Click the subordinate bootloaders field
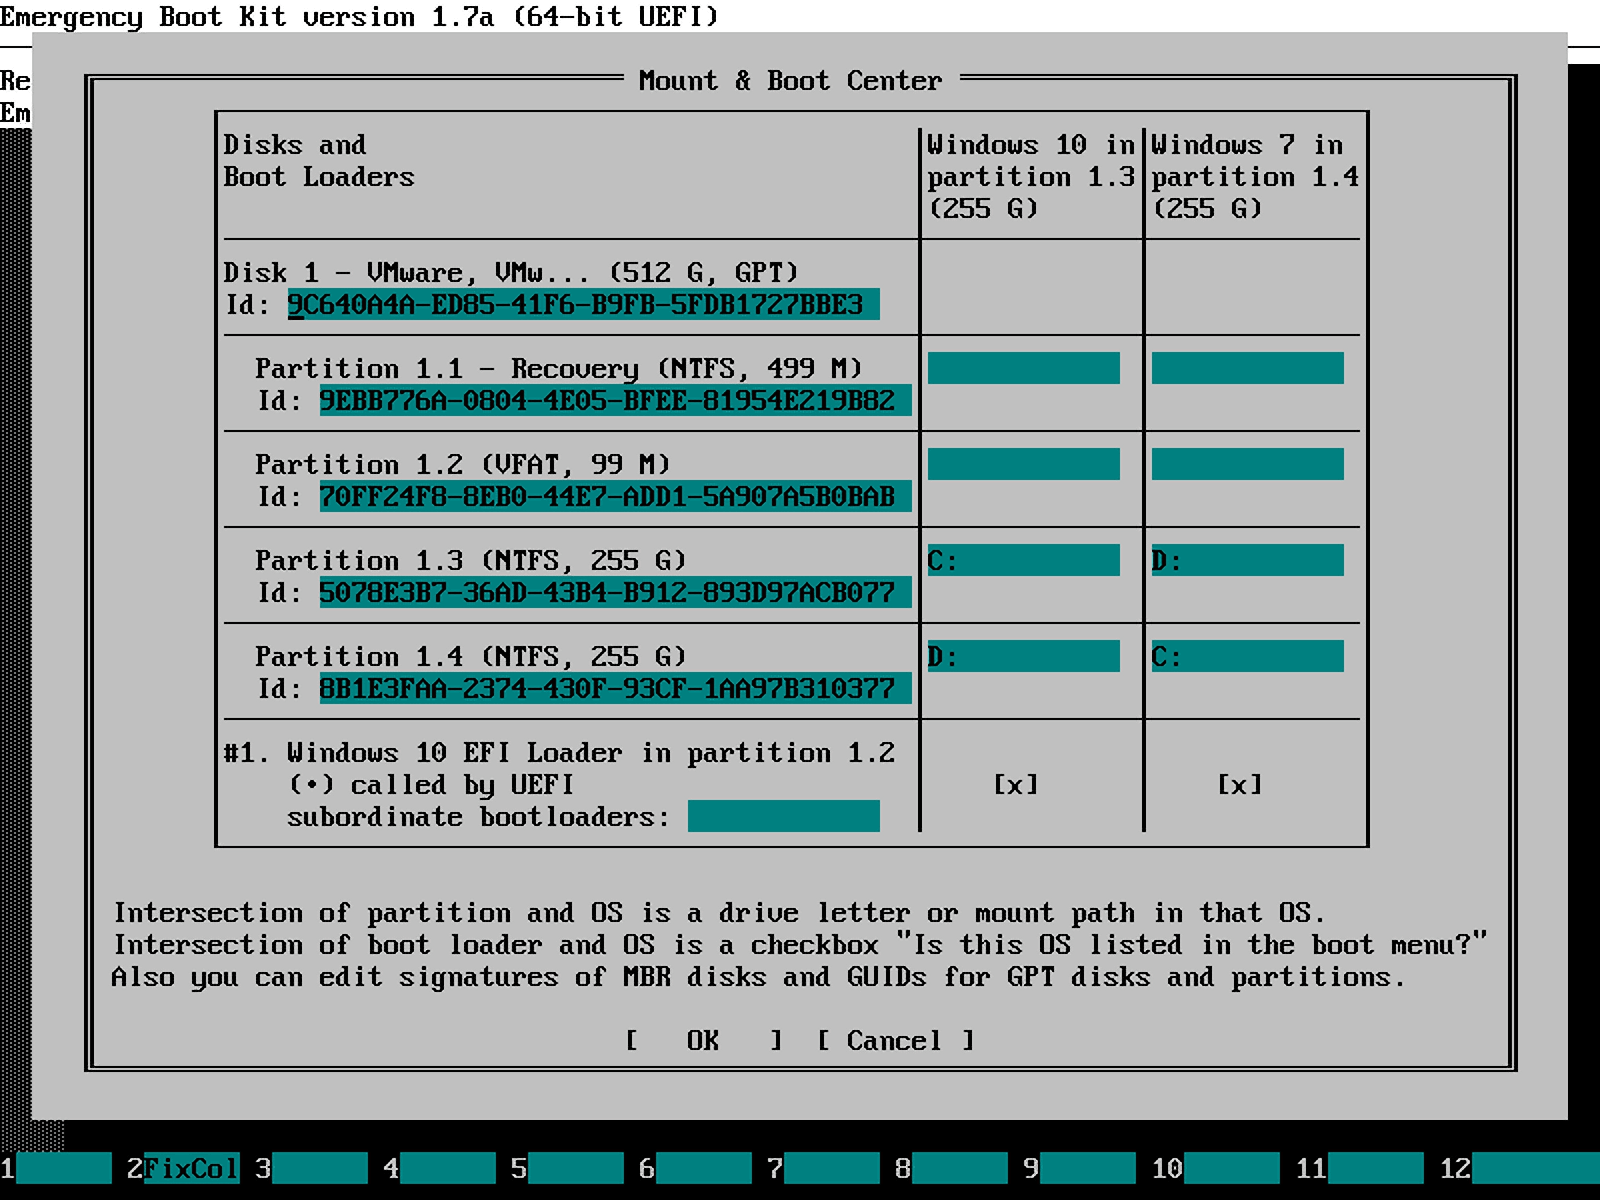1600x1200 pixels. coord(783,817)
